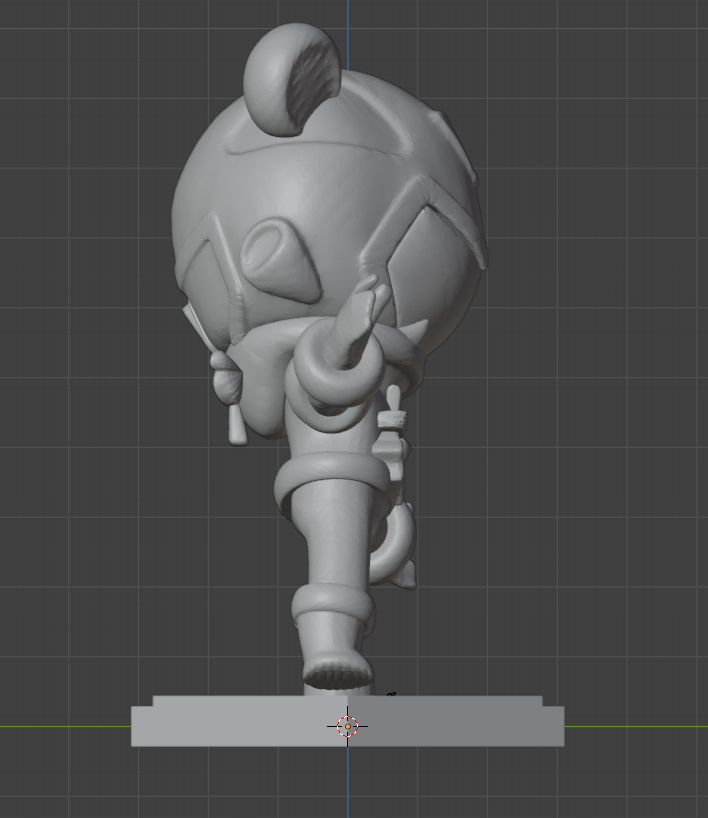Viewport: 708px width, 818px height.
Task: Click the green axis line right of base
Action: (640, 727)
